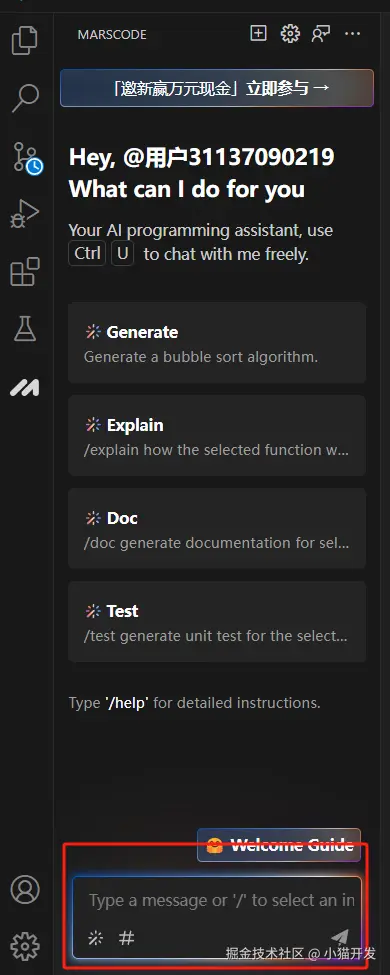The height and width of the screenshot is (975, 390).
Task: Start a new chat with plus icon
Action: pos(258,34)
